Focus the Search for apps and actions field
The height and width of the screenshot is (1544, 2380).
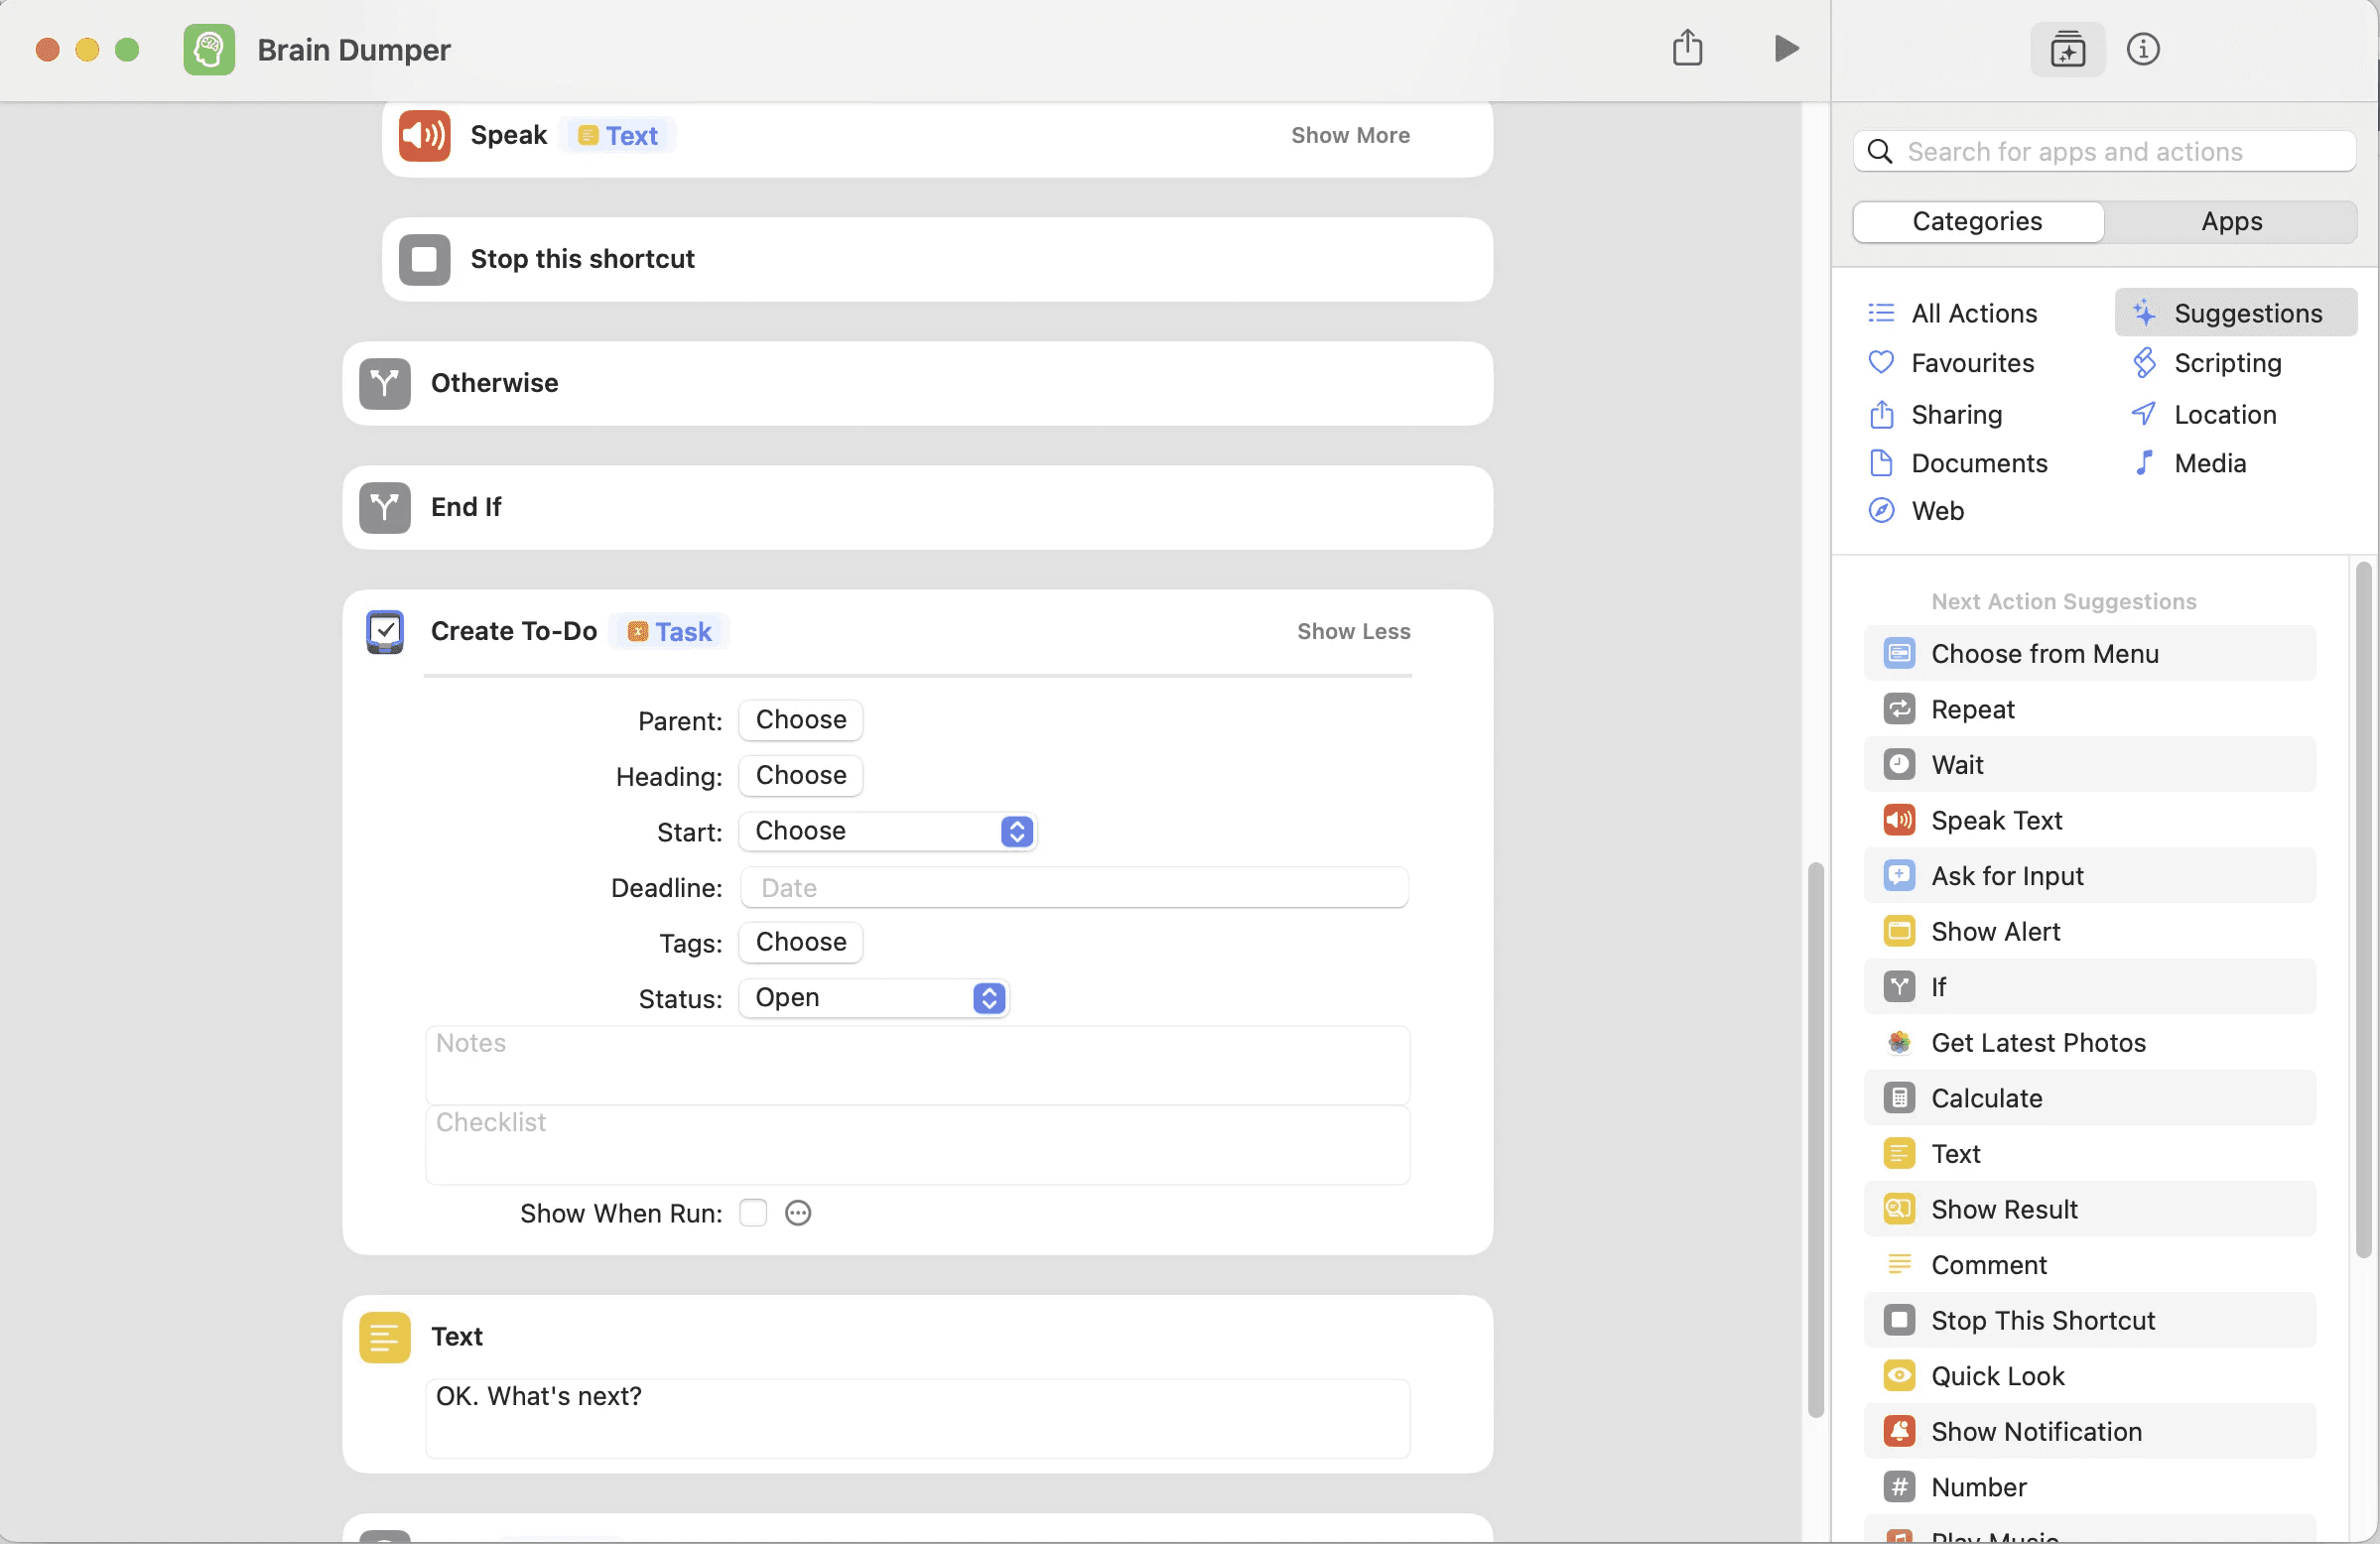pos(2104,151)
